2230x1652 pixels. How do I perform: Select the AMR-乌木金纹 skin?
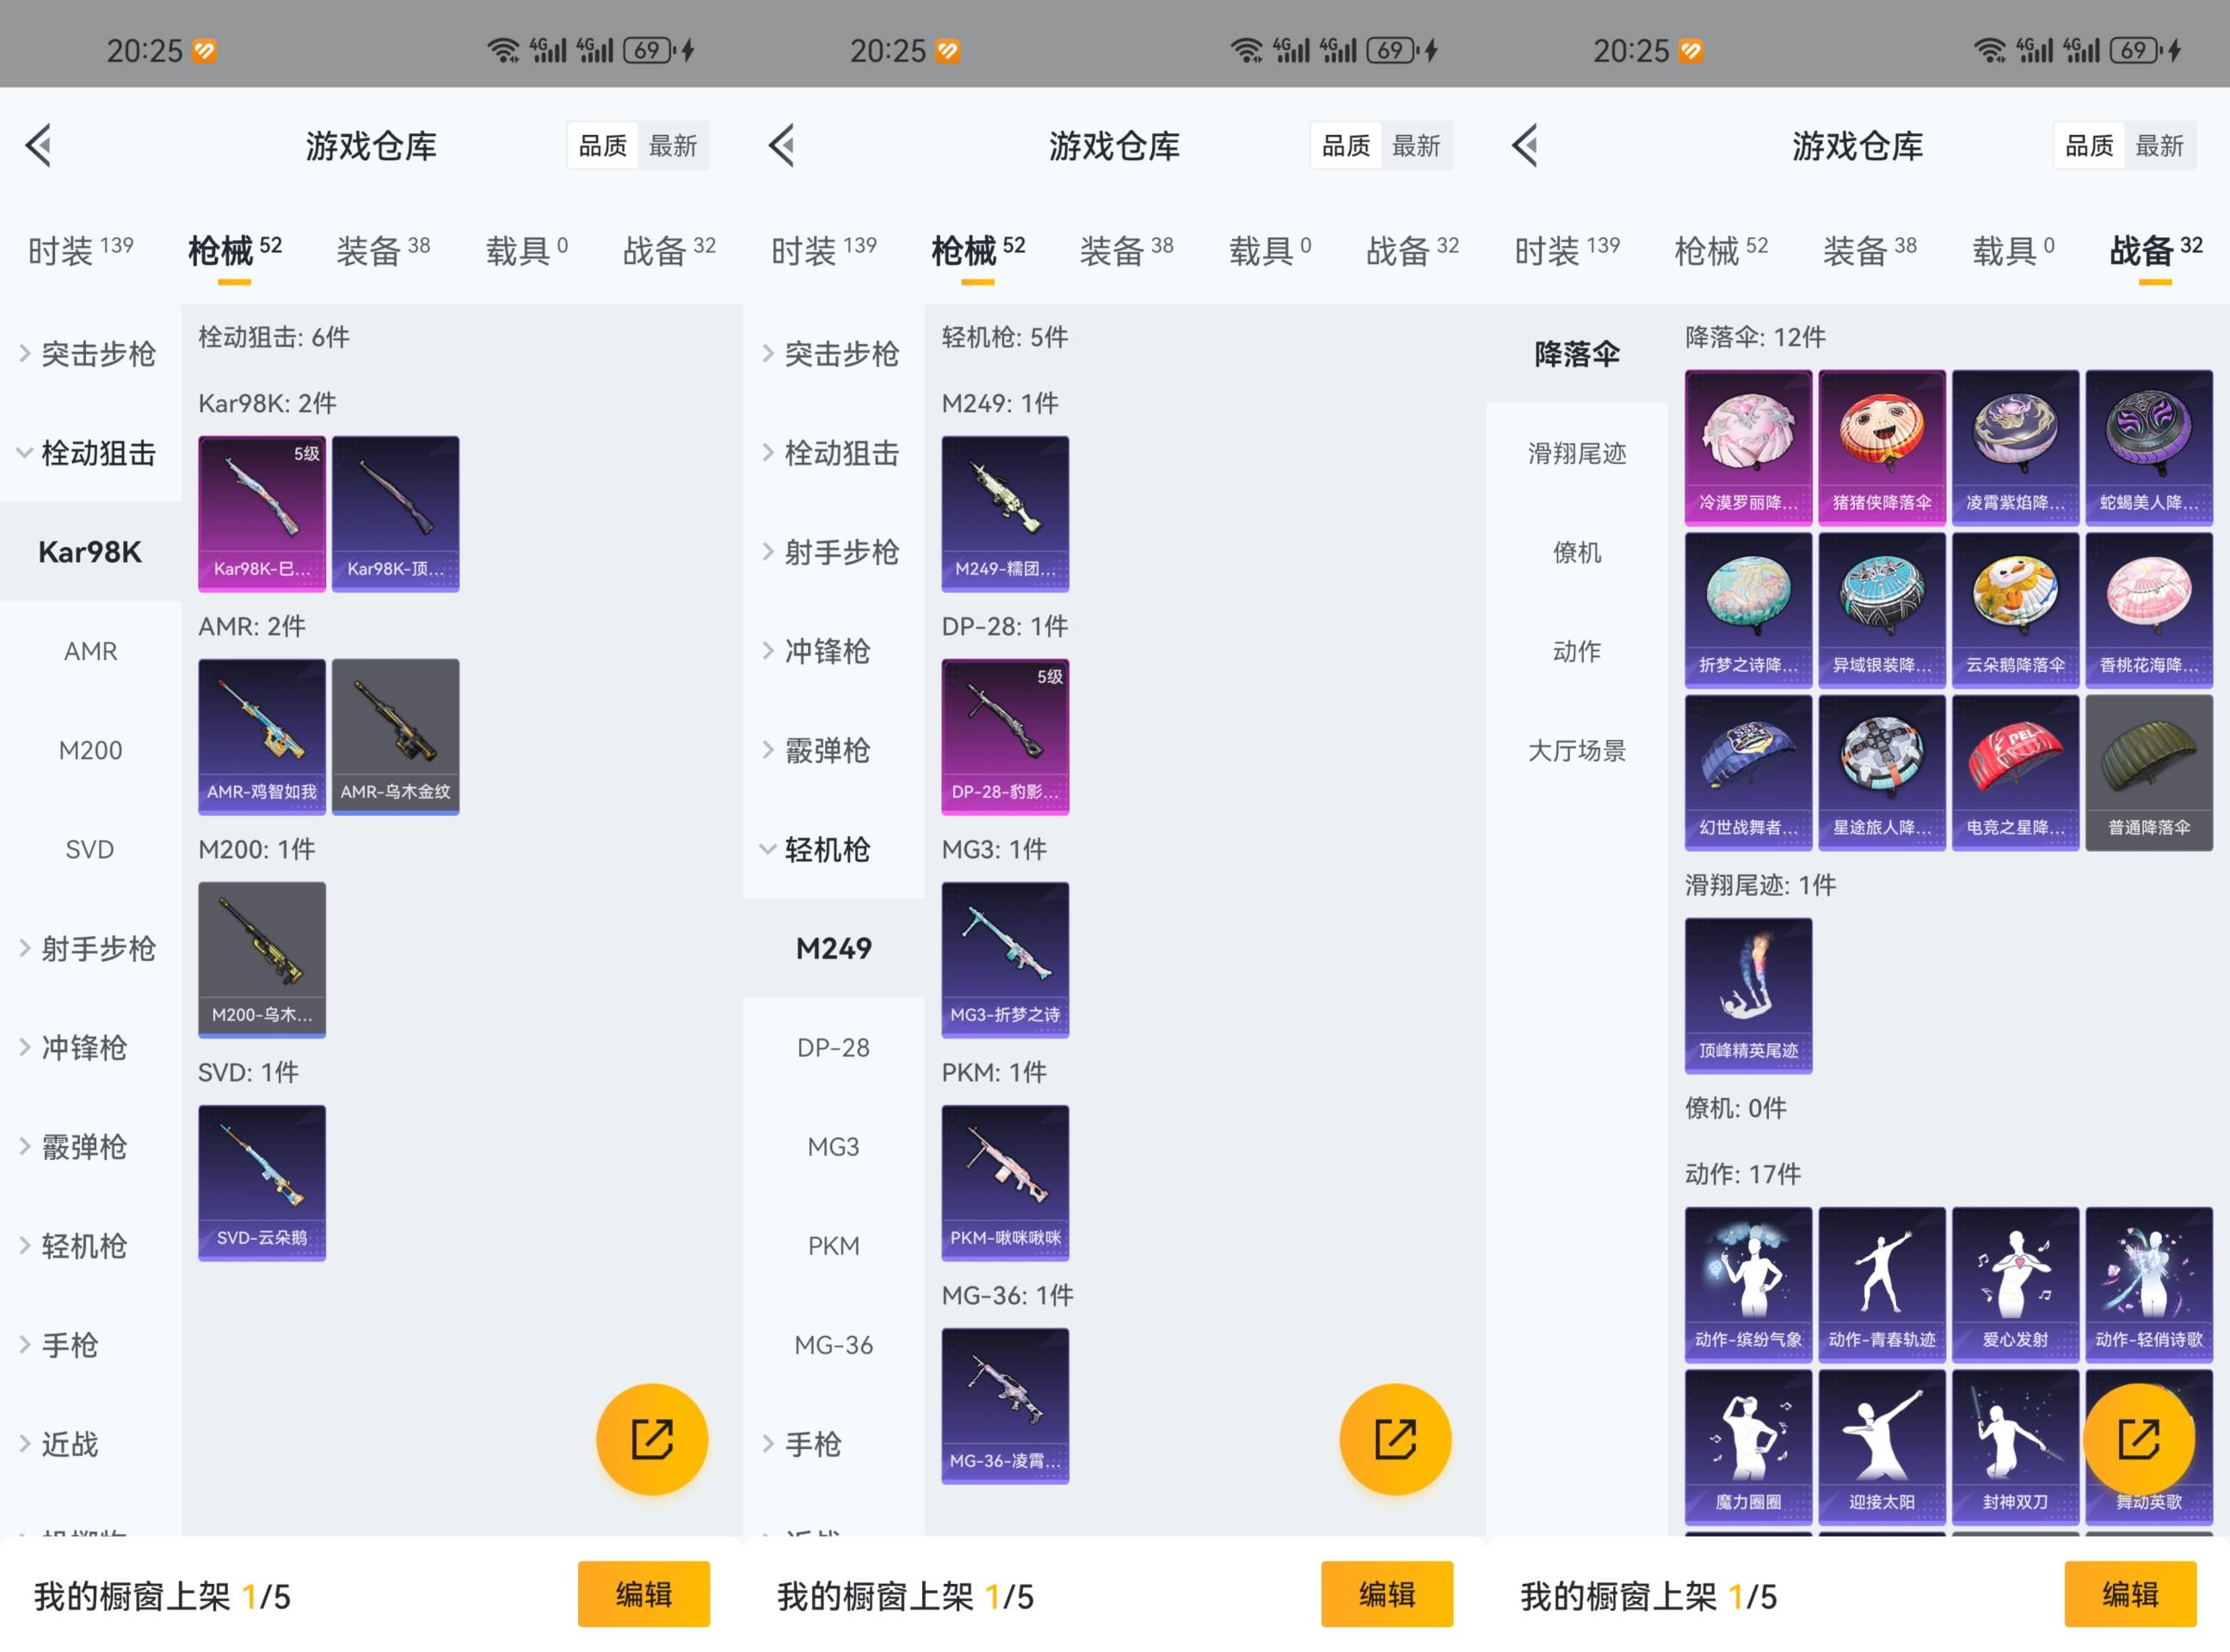[x=395, y=736]
